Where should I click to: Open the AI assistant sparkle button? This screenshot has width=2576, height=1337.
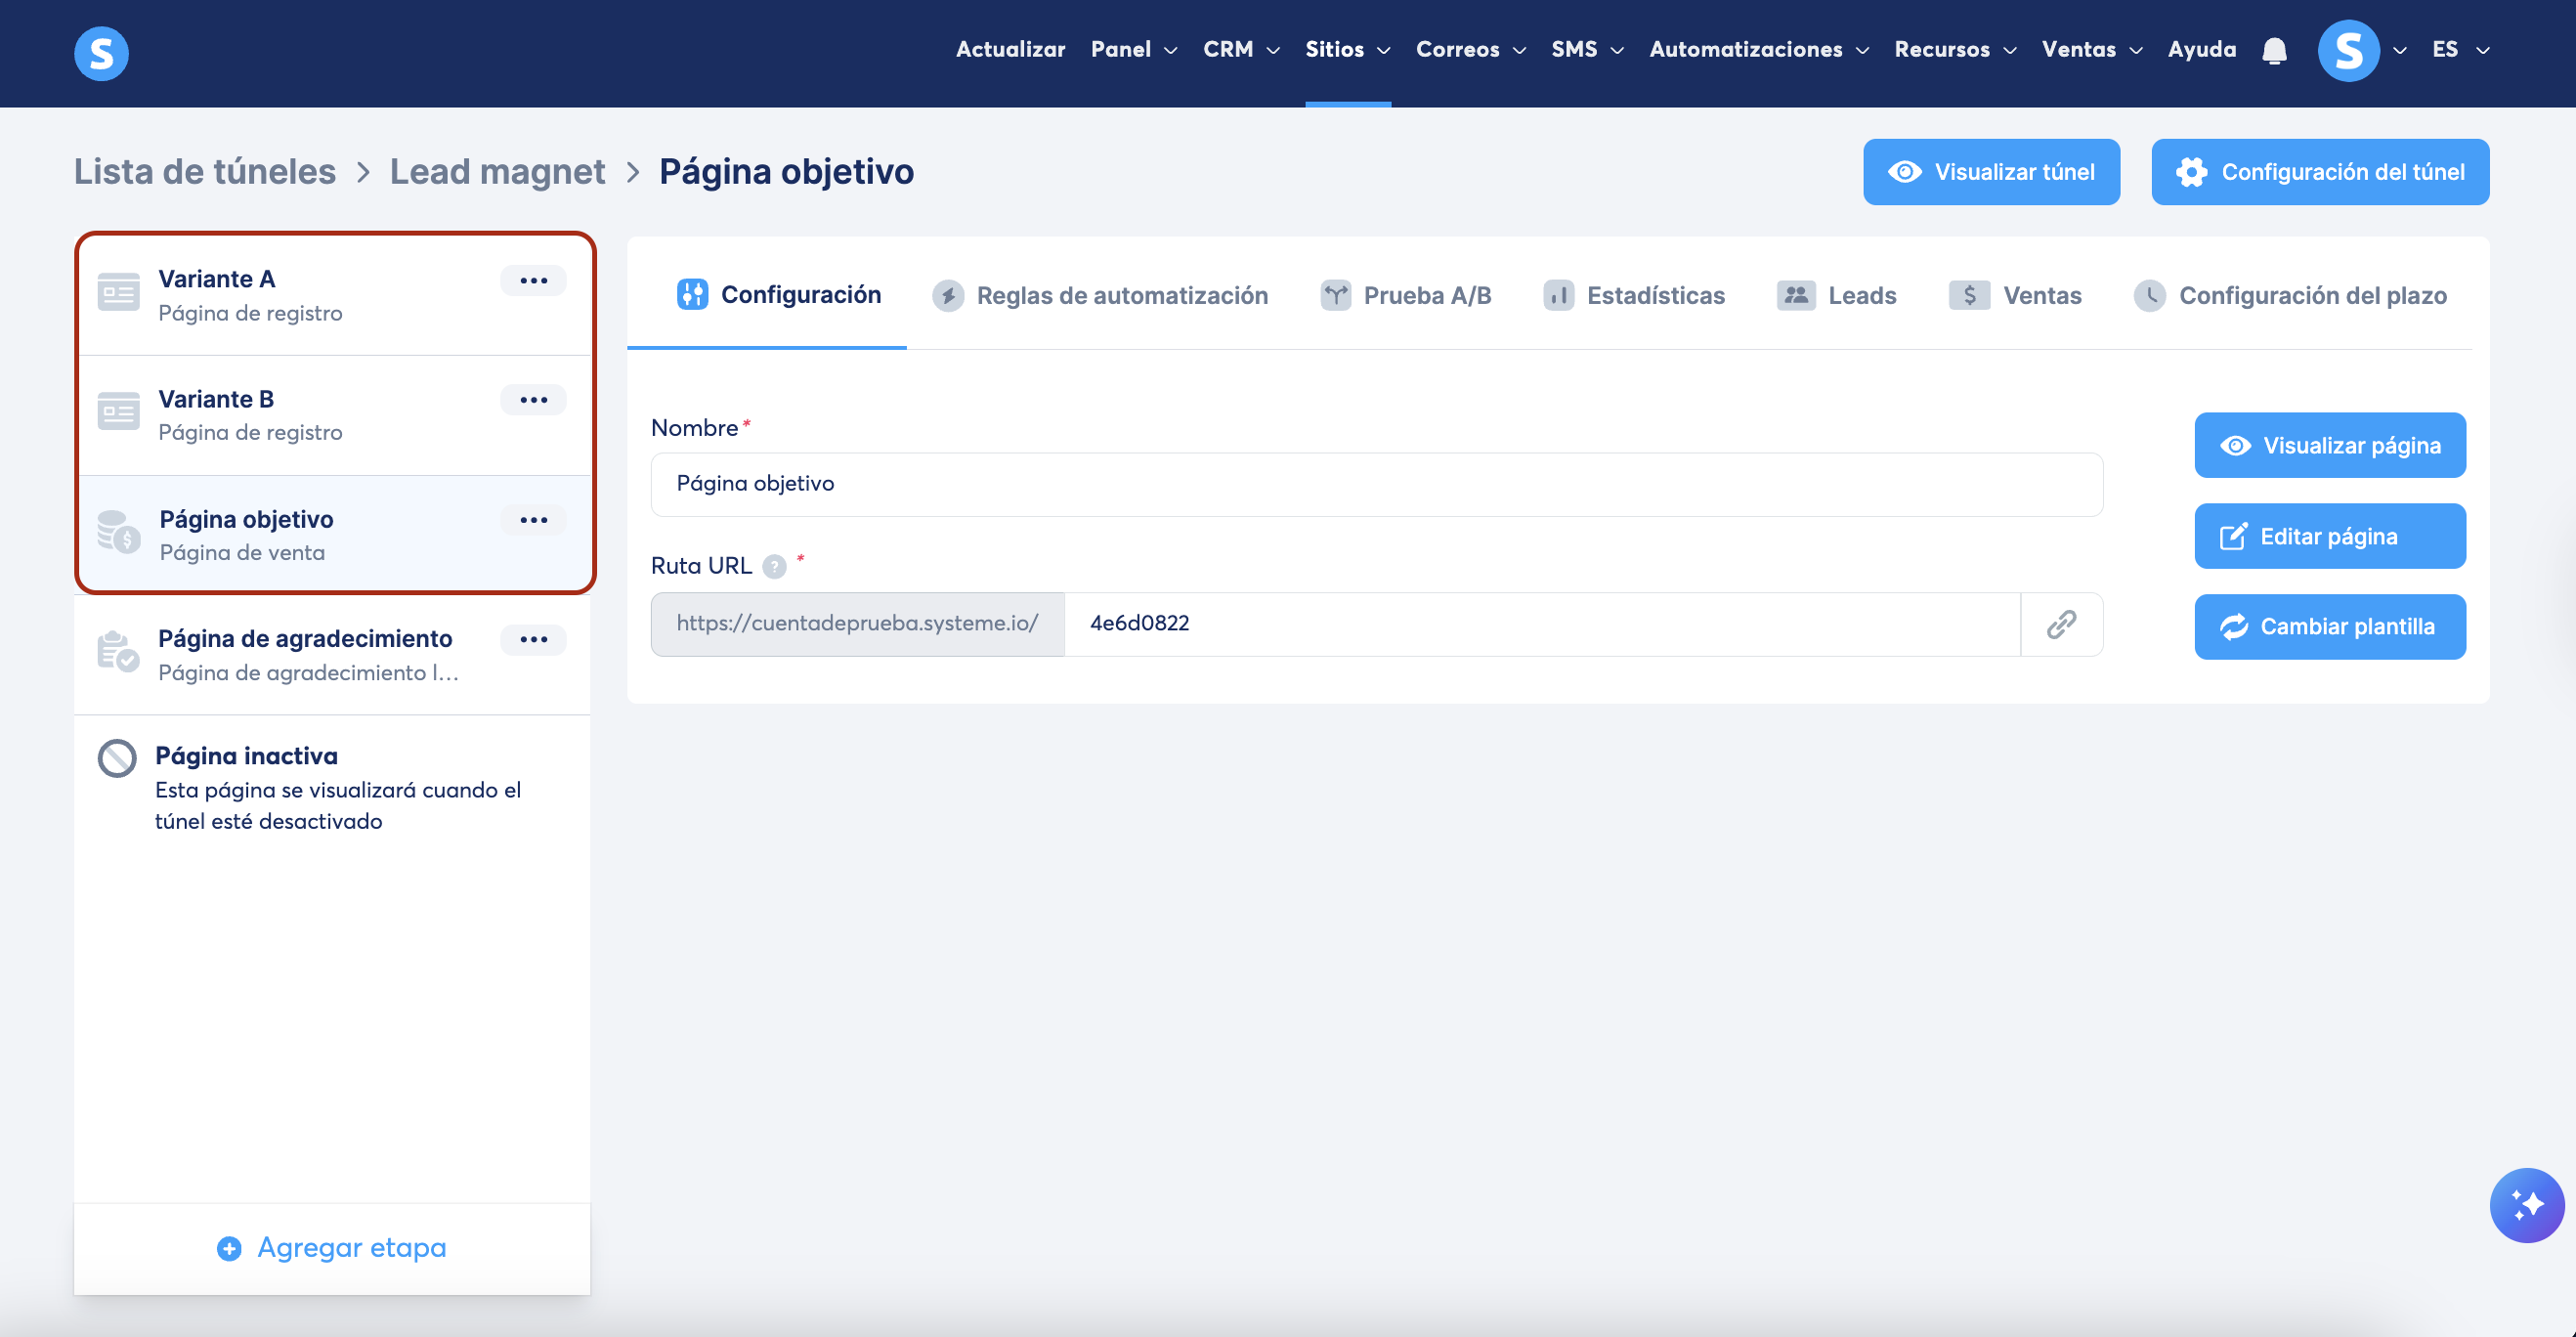(x=2526, y=1205)
